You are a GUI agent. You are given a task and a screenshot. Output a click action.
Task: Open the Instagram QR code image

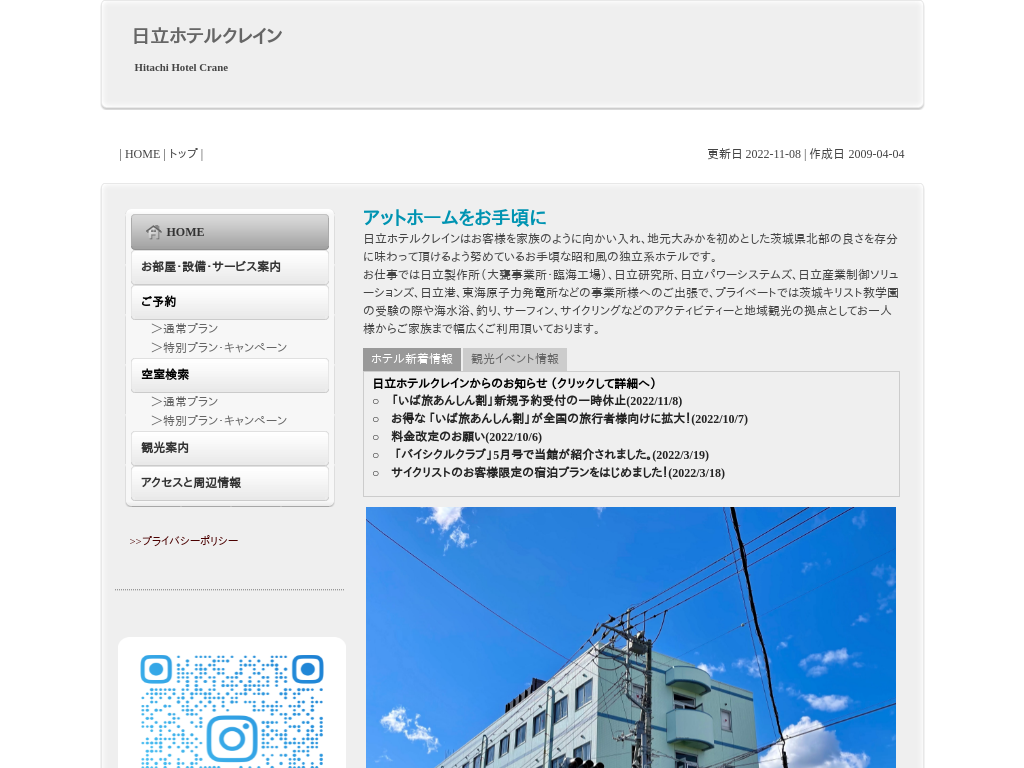click(232, 703)
